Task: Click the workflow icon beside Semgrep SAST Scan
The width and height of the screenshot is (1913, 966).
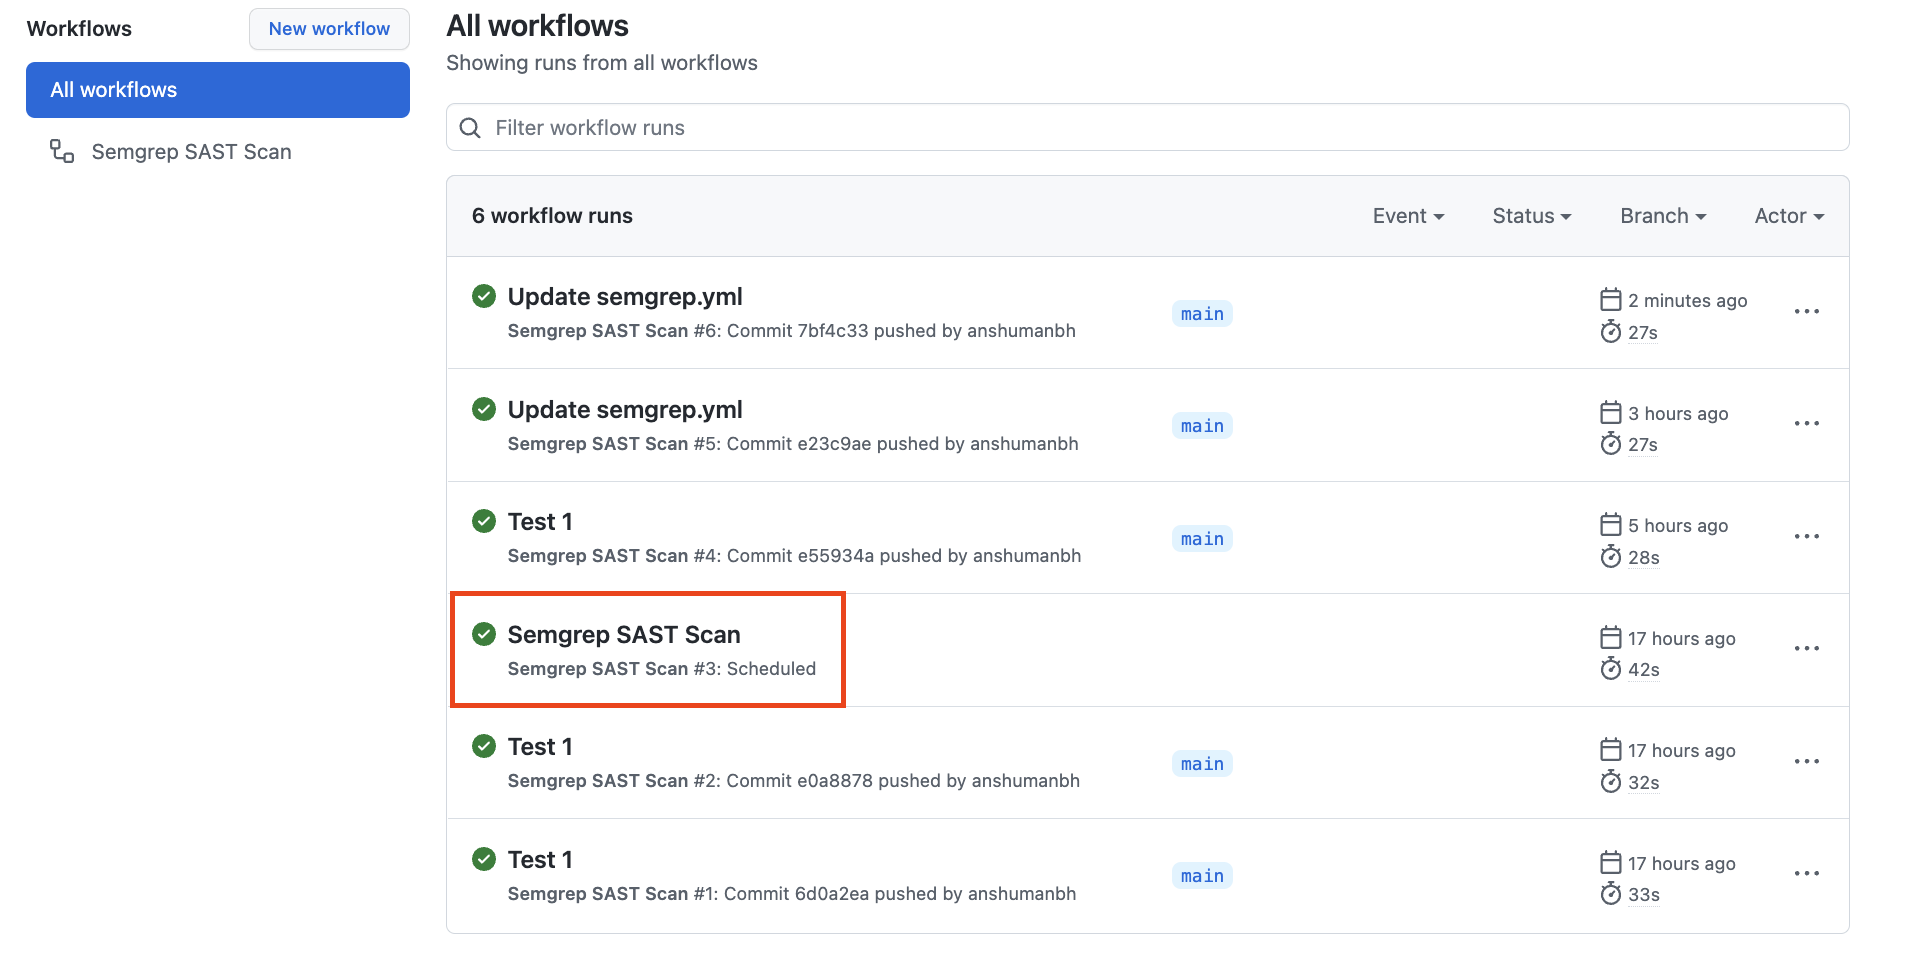Action: pos(61,151)
